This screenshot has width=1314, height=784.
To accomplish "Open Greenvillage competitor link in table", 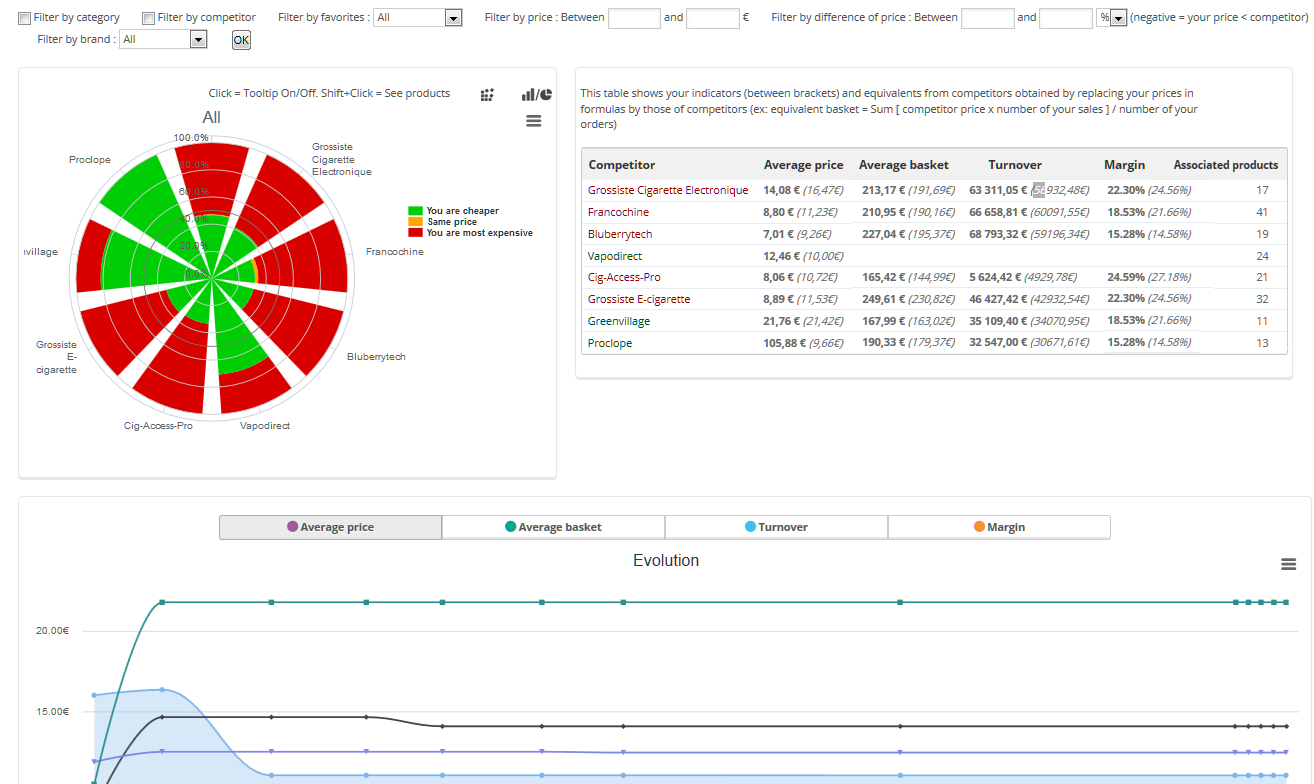I will (x=619, y=321).
